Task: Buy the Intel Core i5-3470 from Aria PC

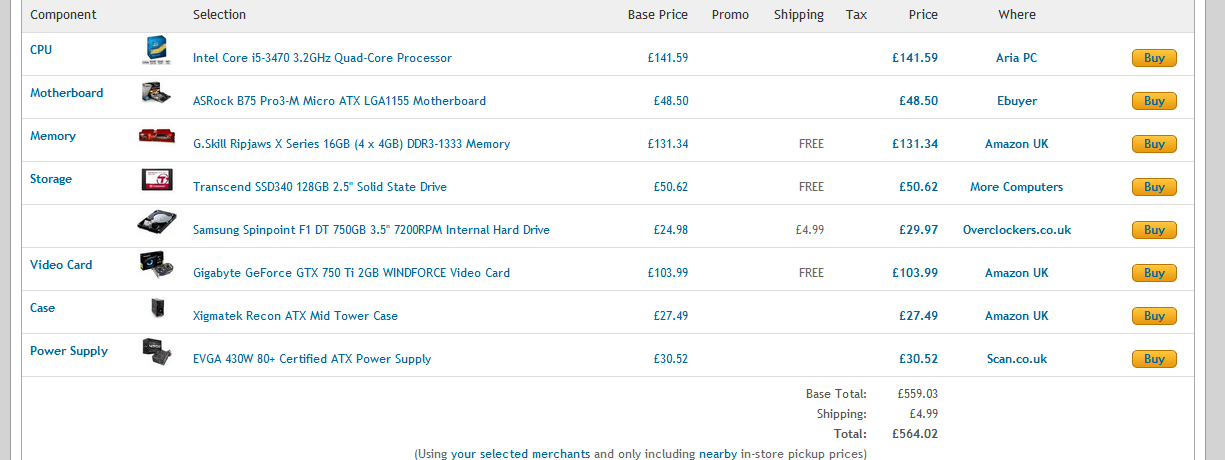Action: pyautogui.click(x=1154, y=58)
